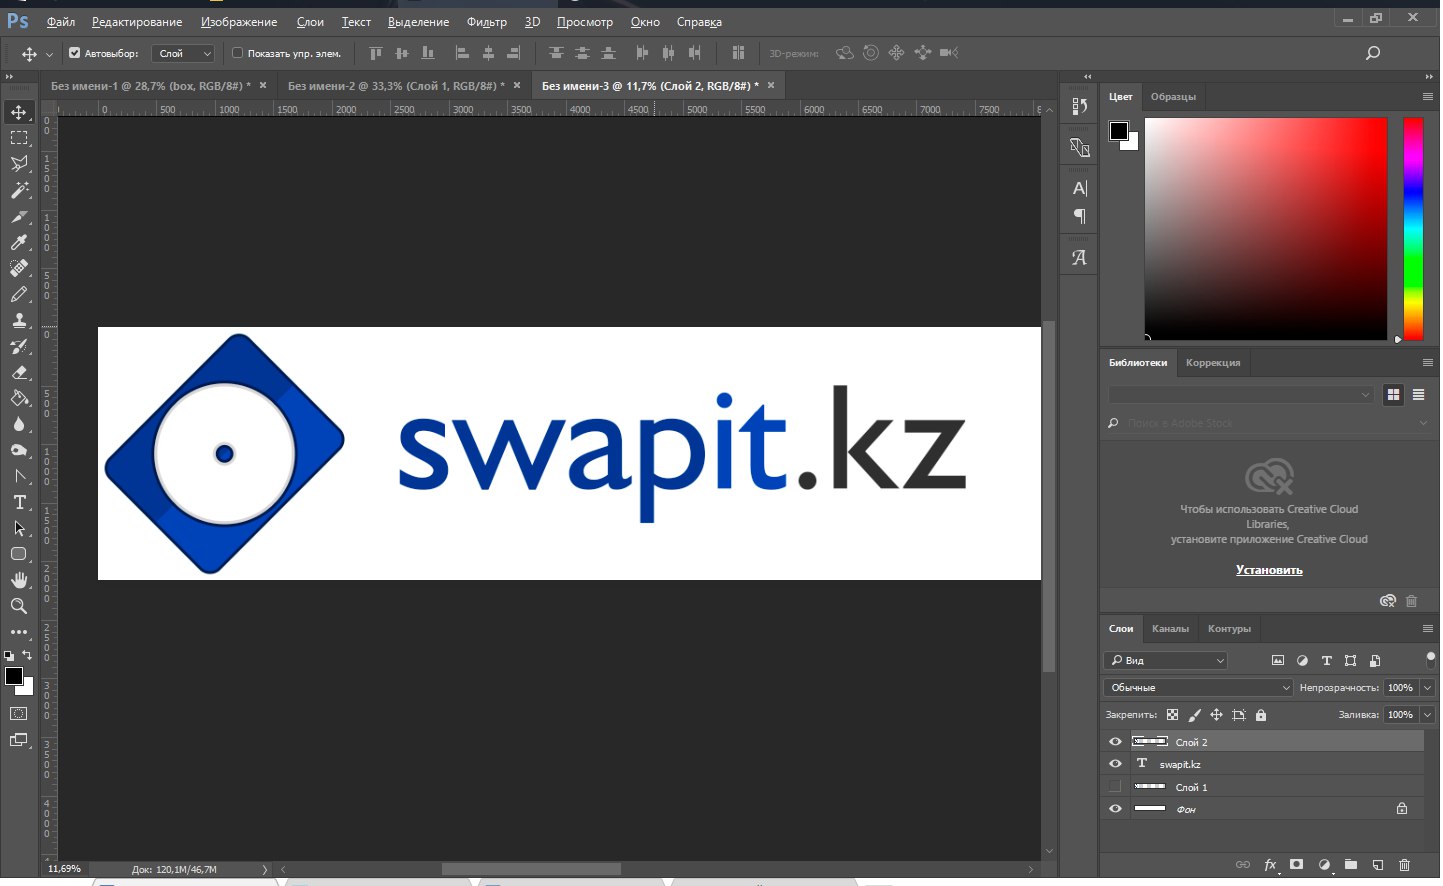Viewport: 1443px width, 886px height.
Task: Click the foreground color swatch in toolbar
Action: pos(14,677)
